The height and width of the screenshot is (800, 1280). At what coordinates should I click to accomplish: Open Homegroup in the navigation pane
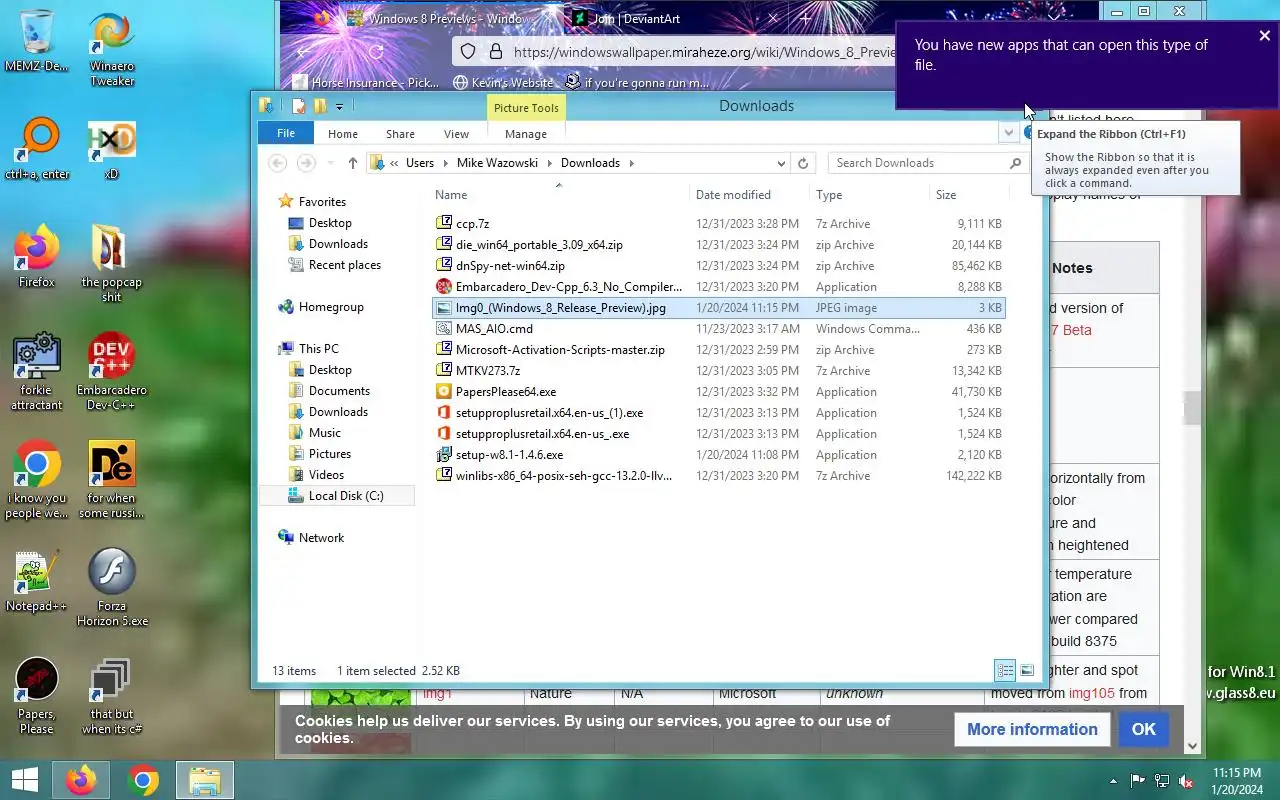[x=331, y=307]
